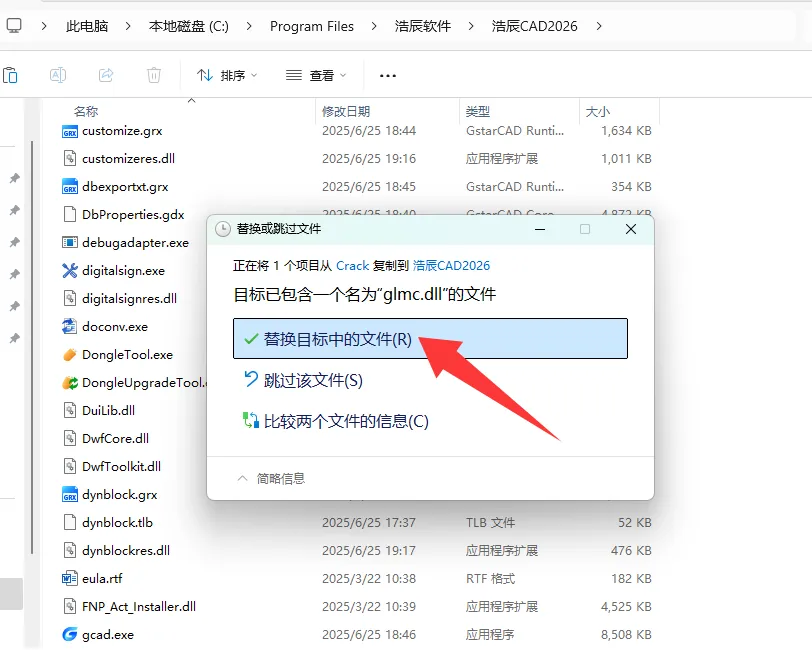Navigate to 浩辰CAD2026 breadcrumb
This screenshot has height=654, width=812.
point(534,26)
